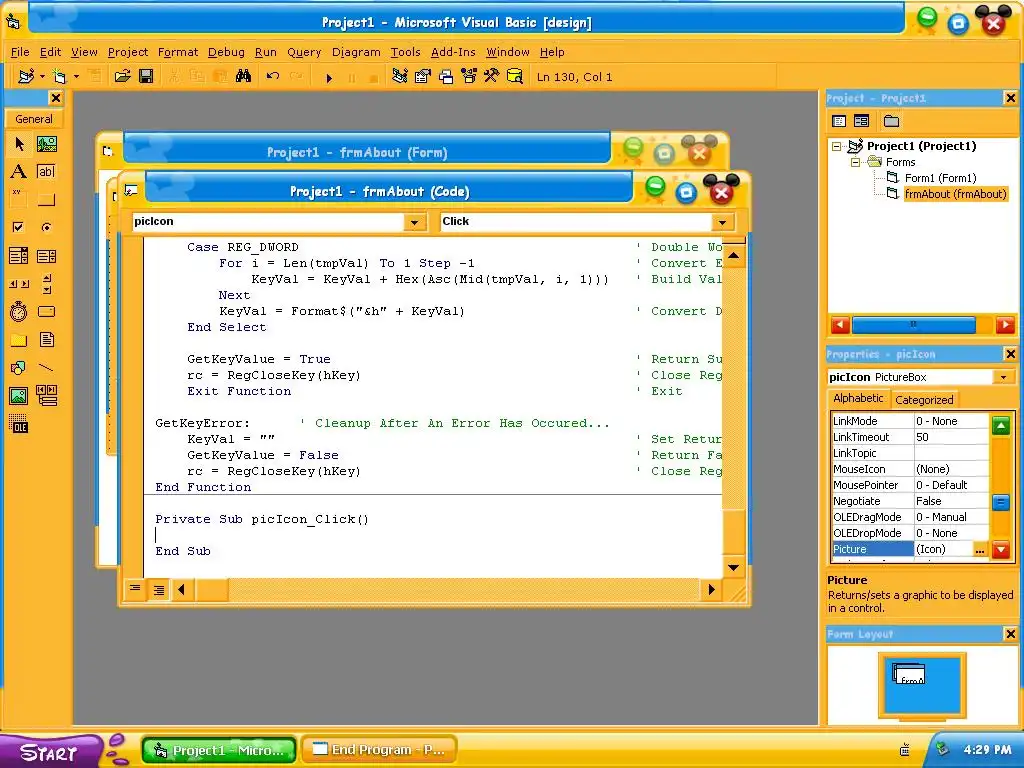Open the Data View Window toolbar icon

[515, 76]
